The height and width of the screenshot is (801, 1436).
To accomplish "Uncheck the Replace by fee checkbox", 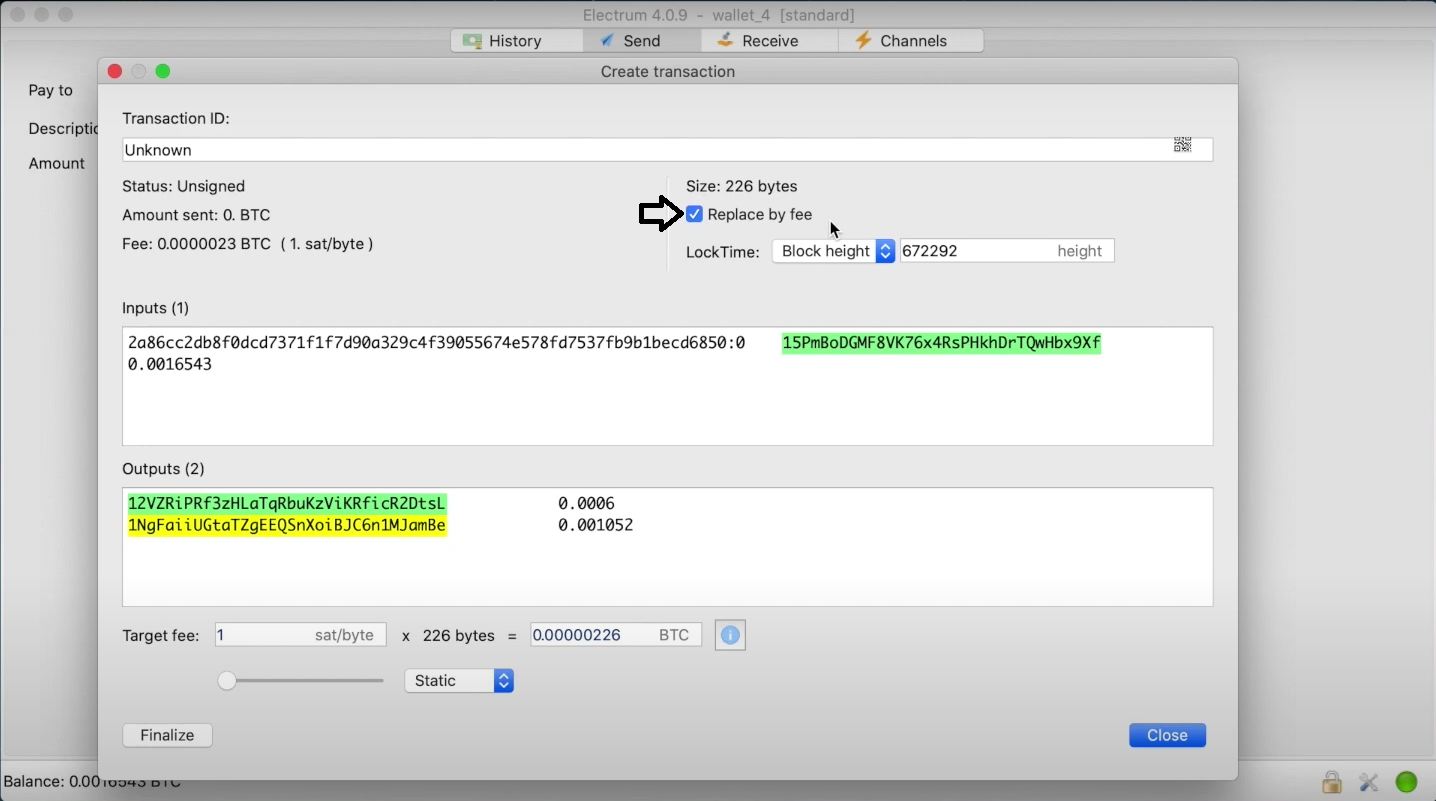I will pyautogui.click(x=695, y=214).
